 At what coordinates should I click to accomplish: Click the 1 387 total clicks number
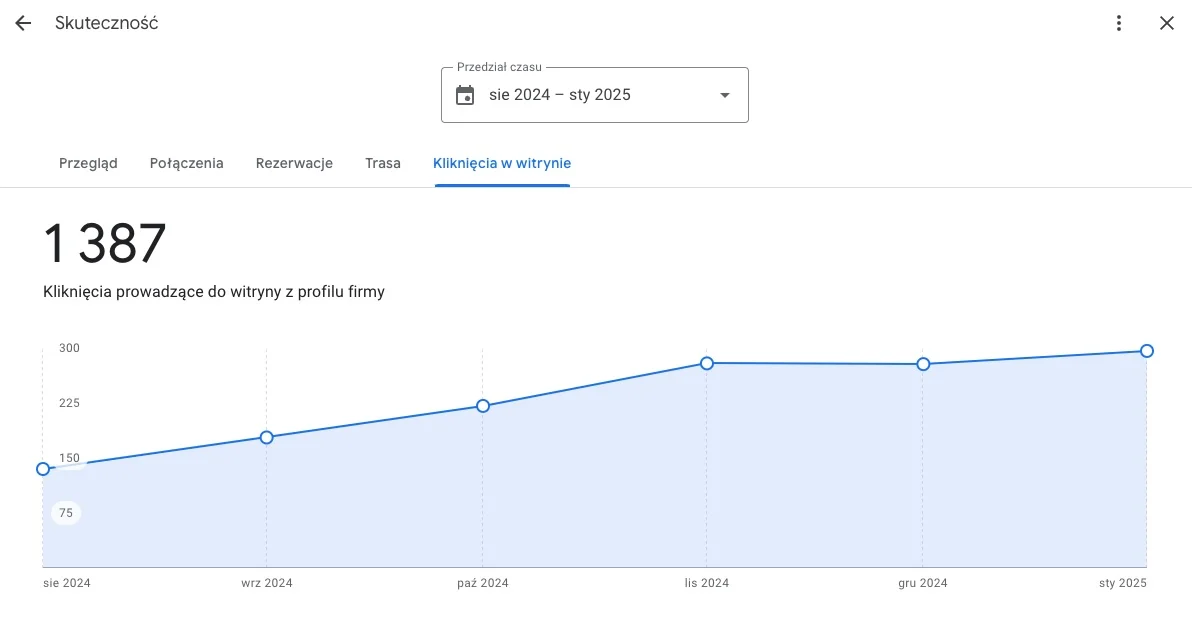click(104, 243)
